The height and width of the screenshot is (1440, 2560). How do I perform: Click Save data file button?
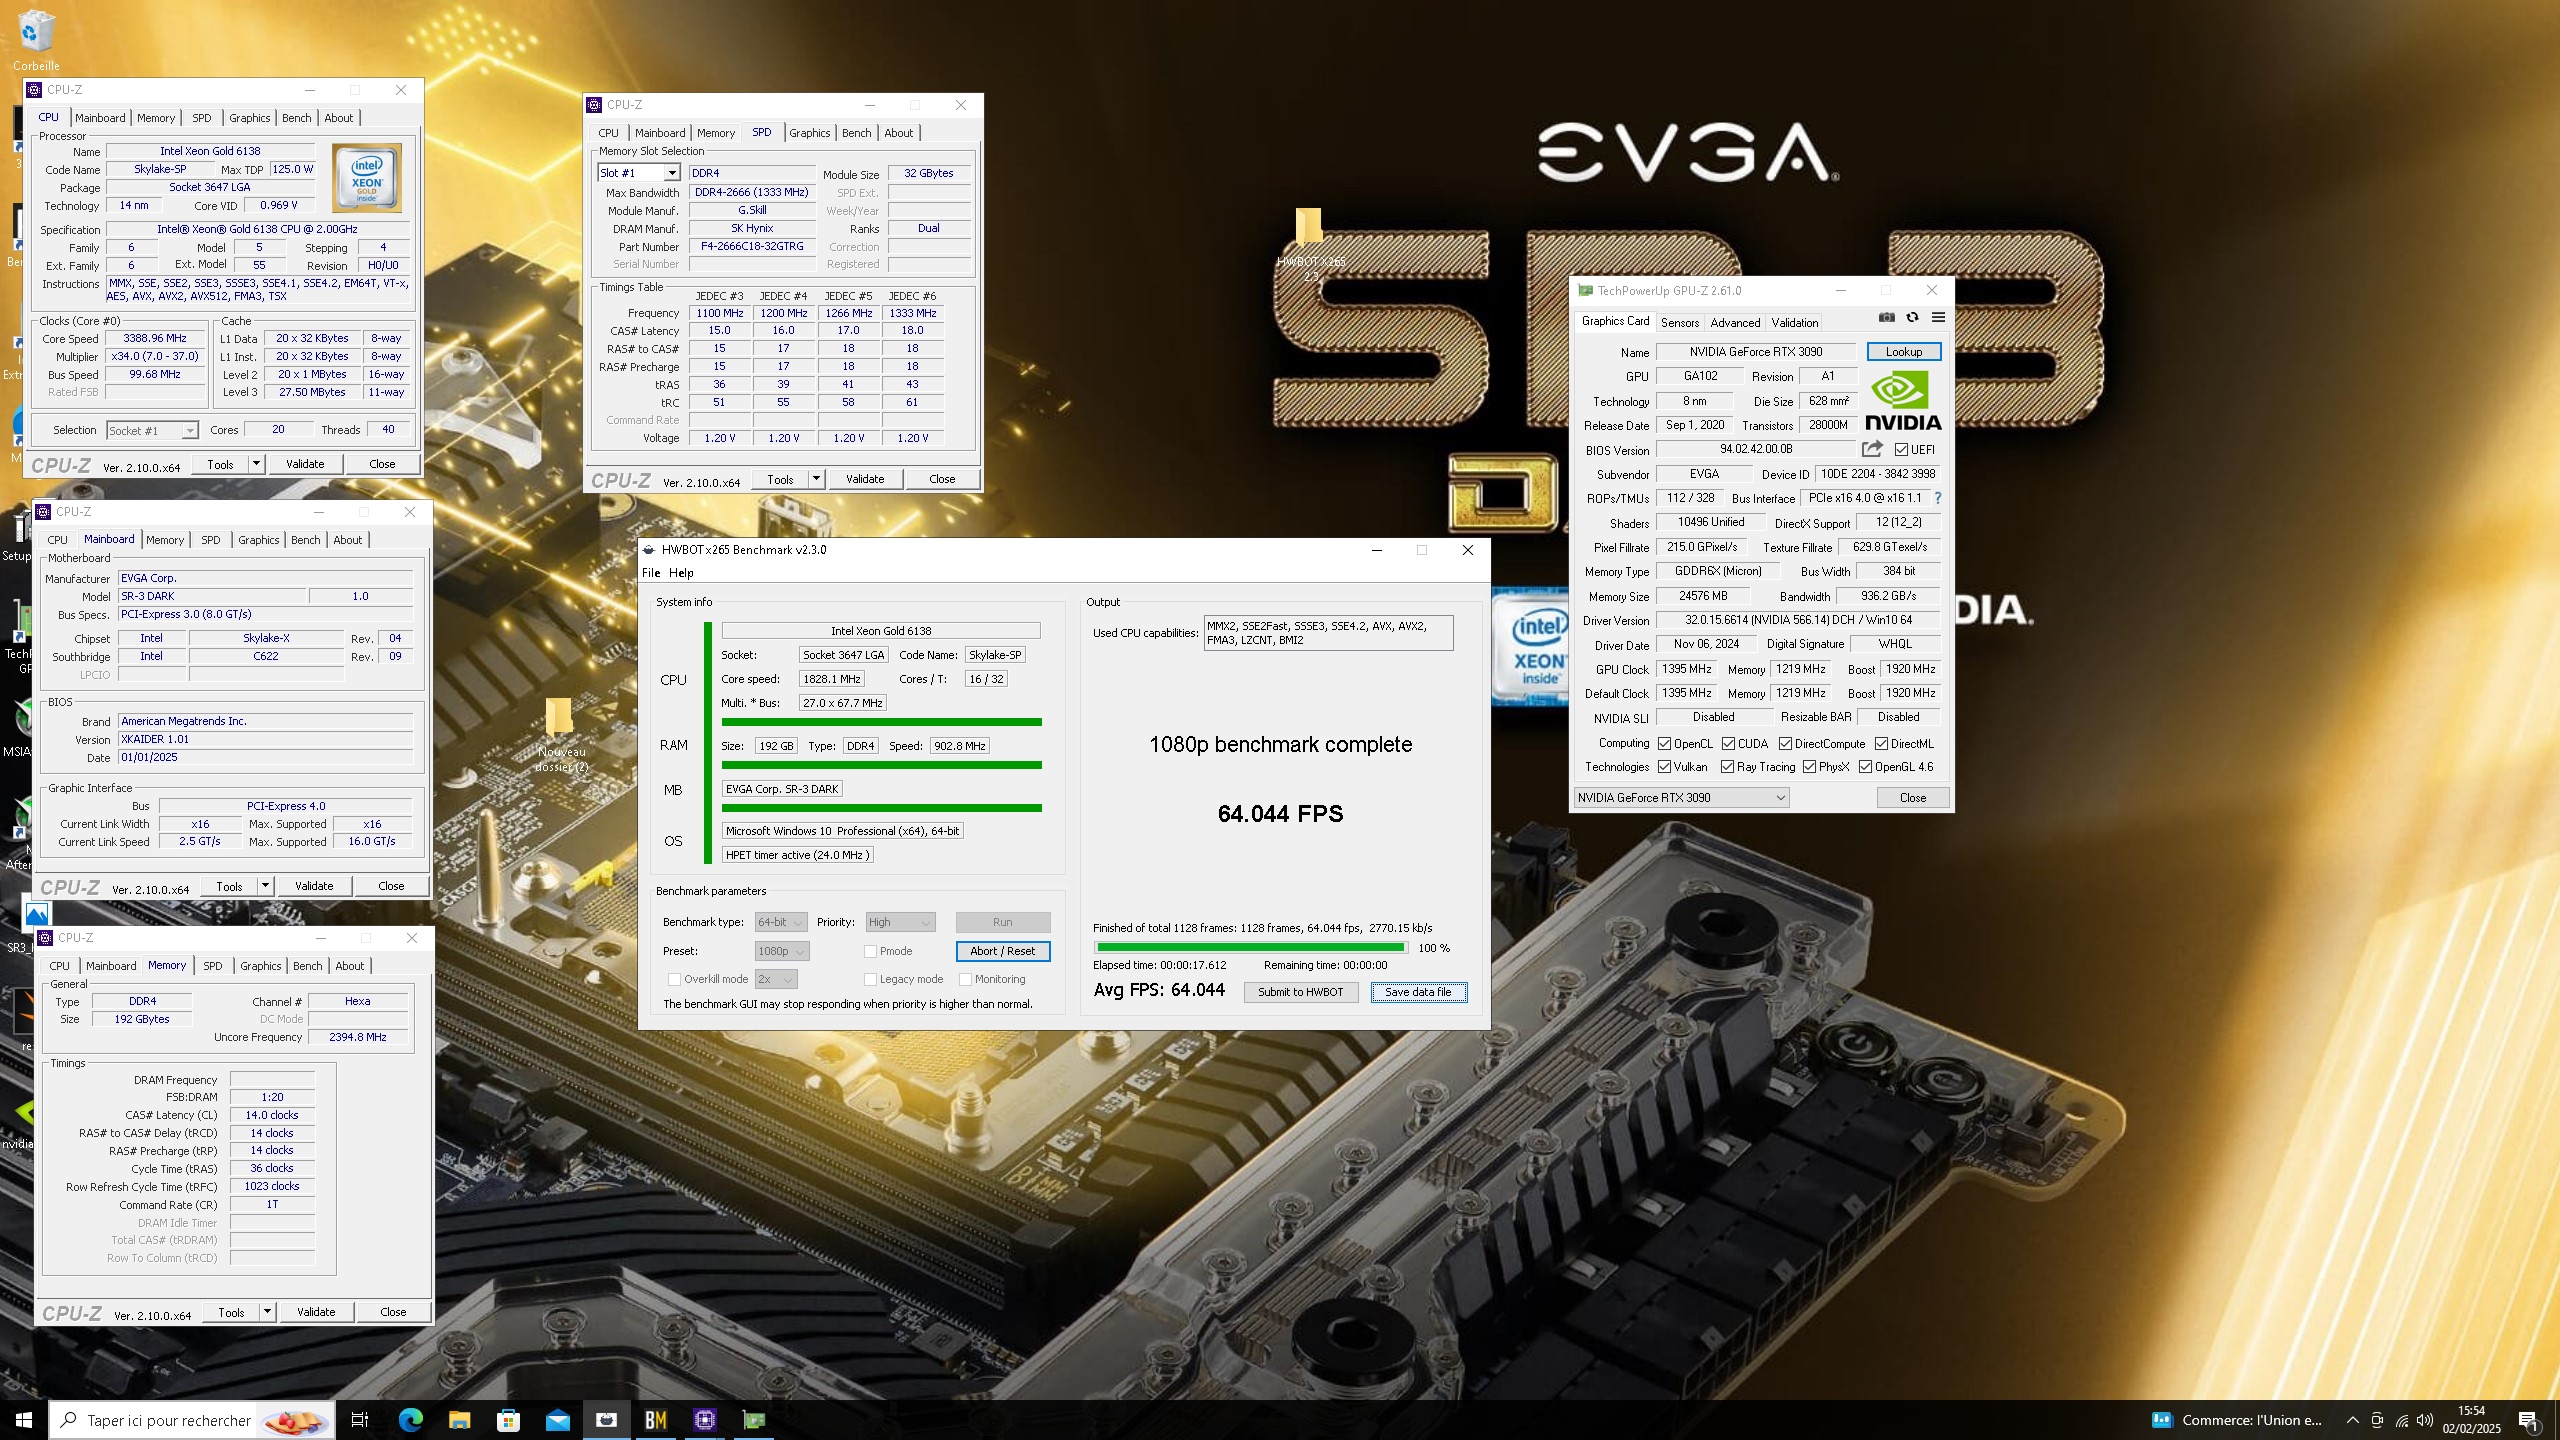(x=1418, y=992)
